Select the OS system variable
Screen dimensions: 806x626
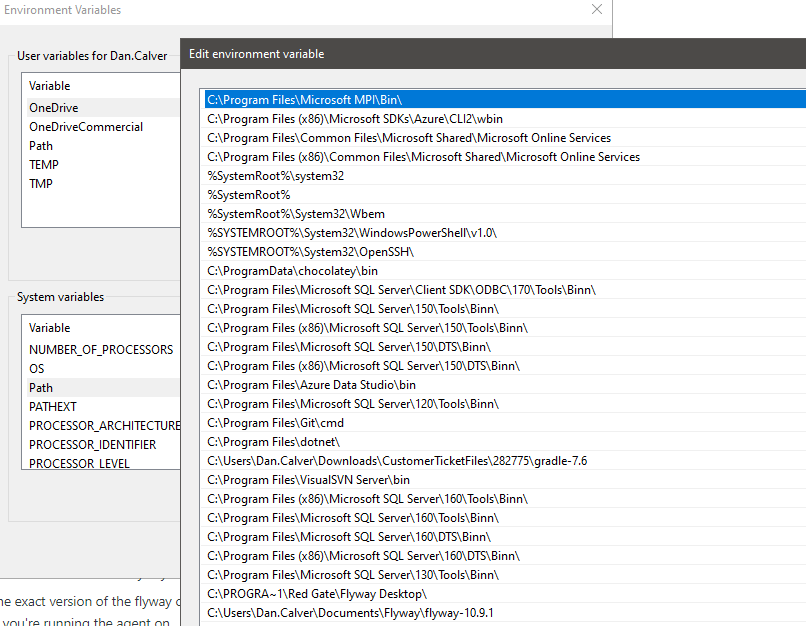[101, 369]
